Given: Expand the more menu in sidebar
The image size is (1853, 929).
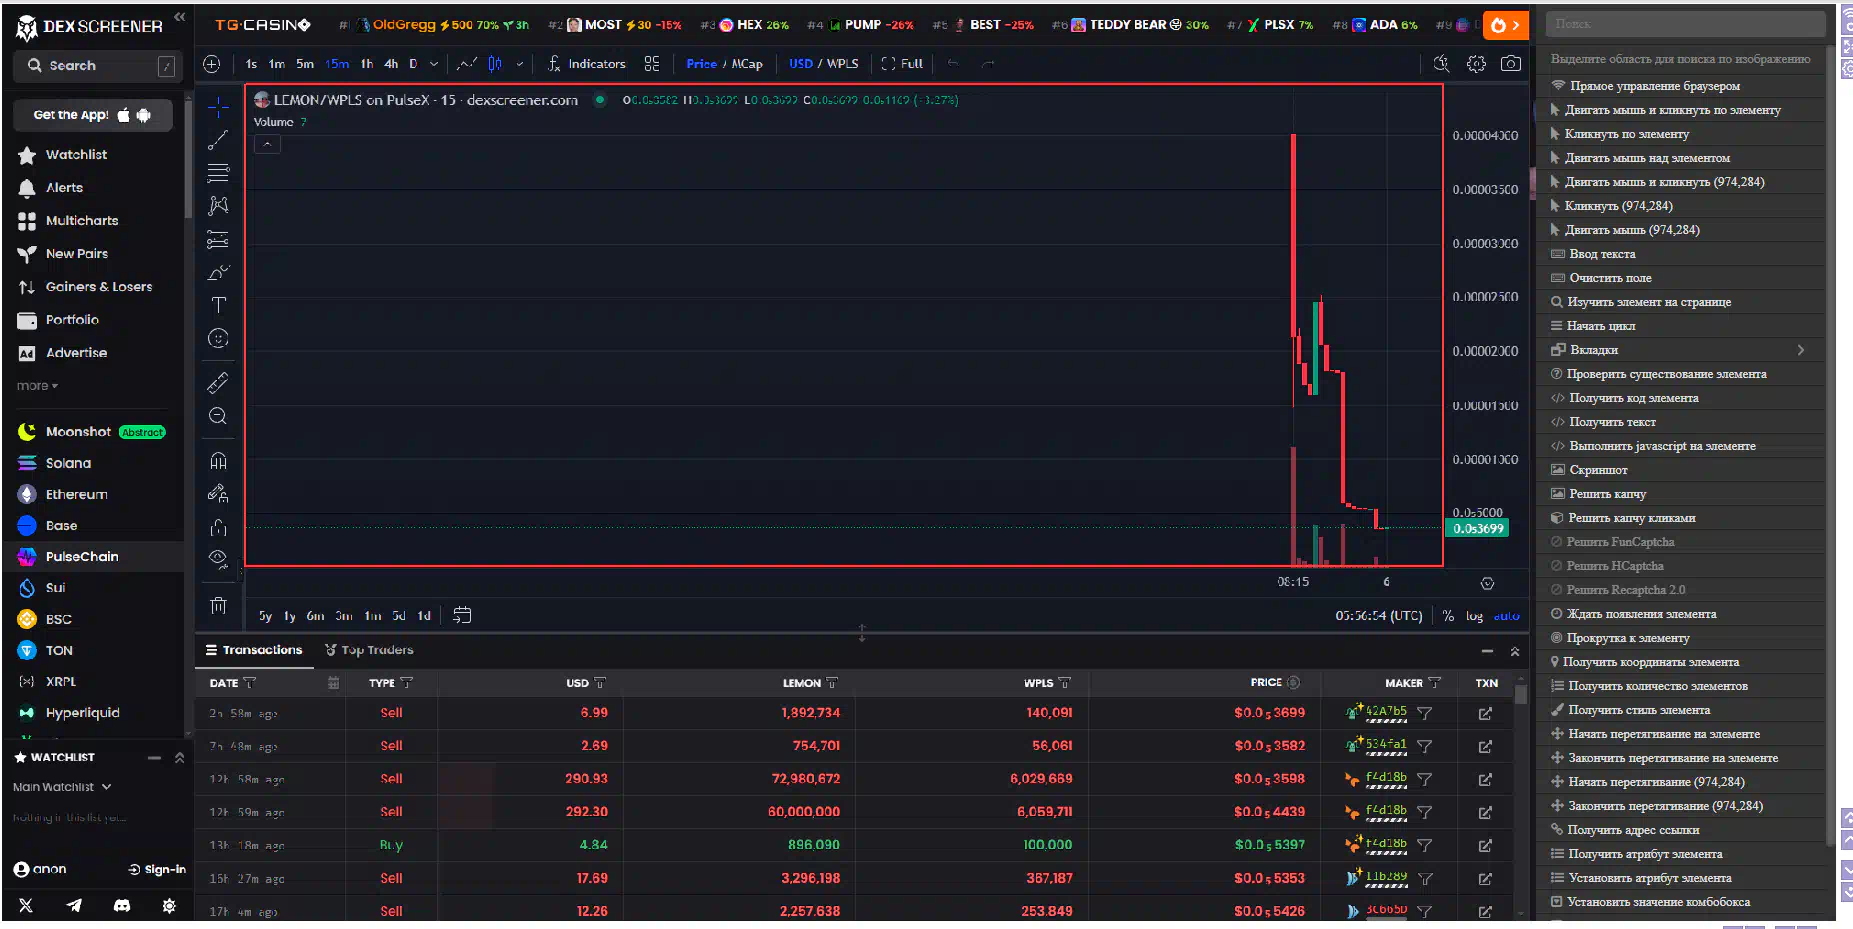Looking at the screenshot, I should pos(37,386).
